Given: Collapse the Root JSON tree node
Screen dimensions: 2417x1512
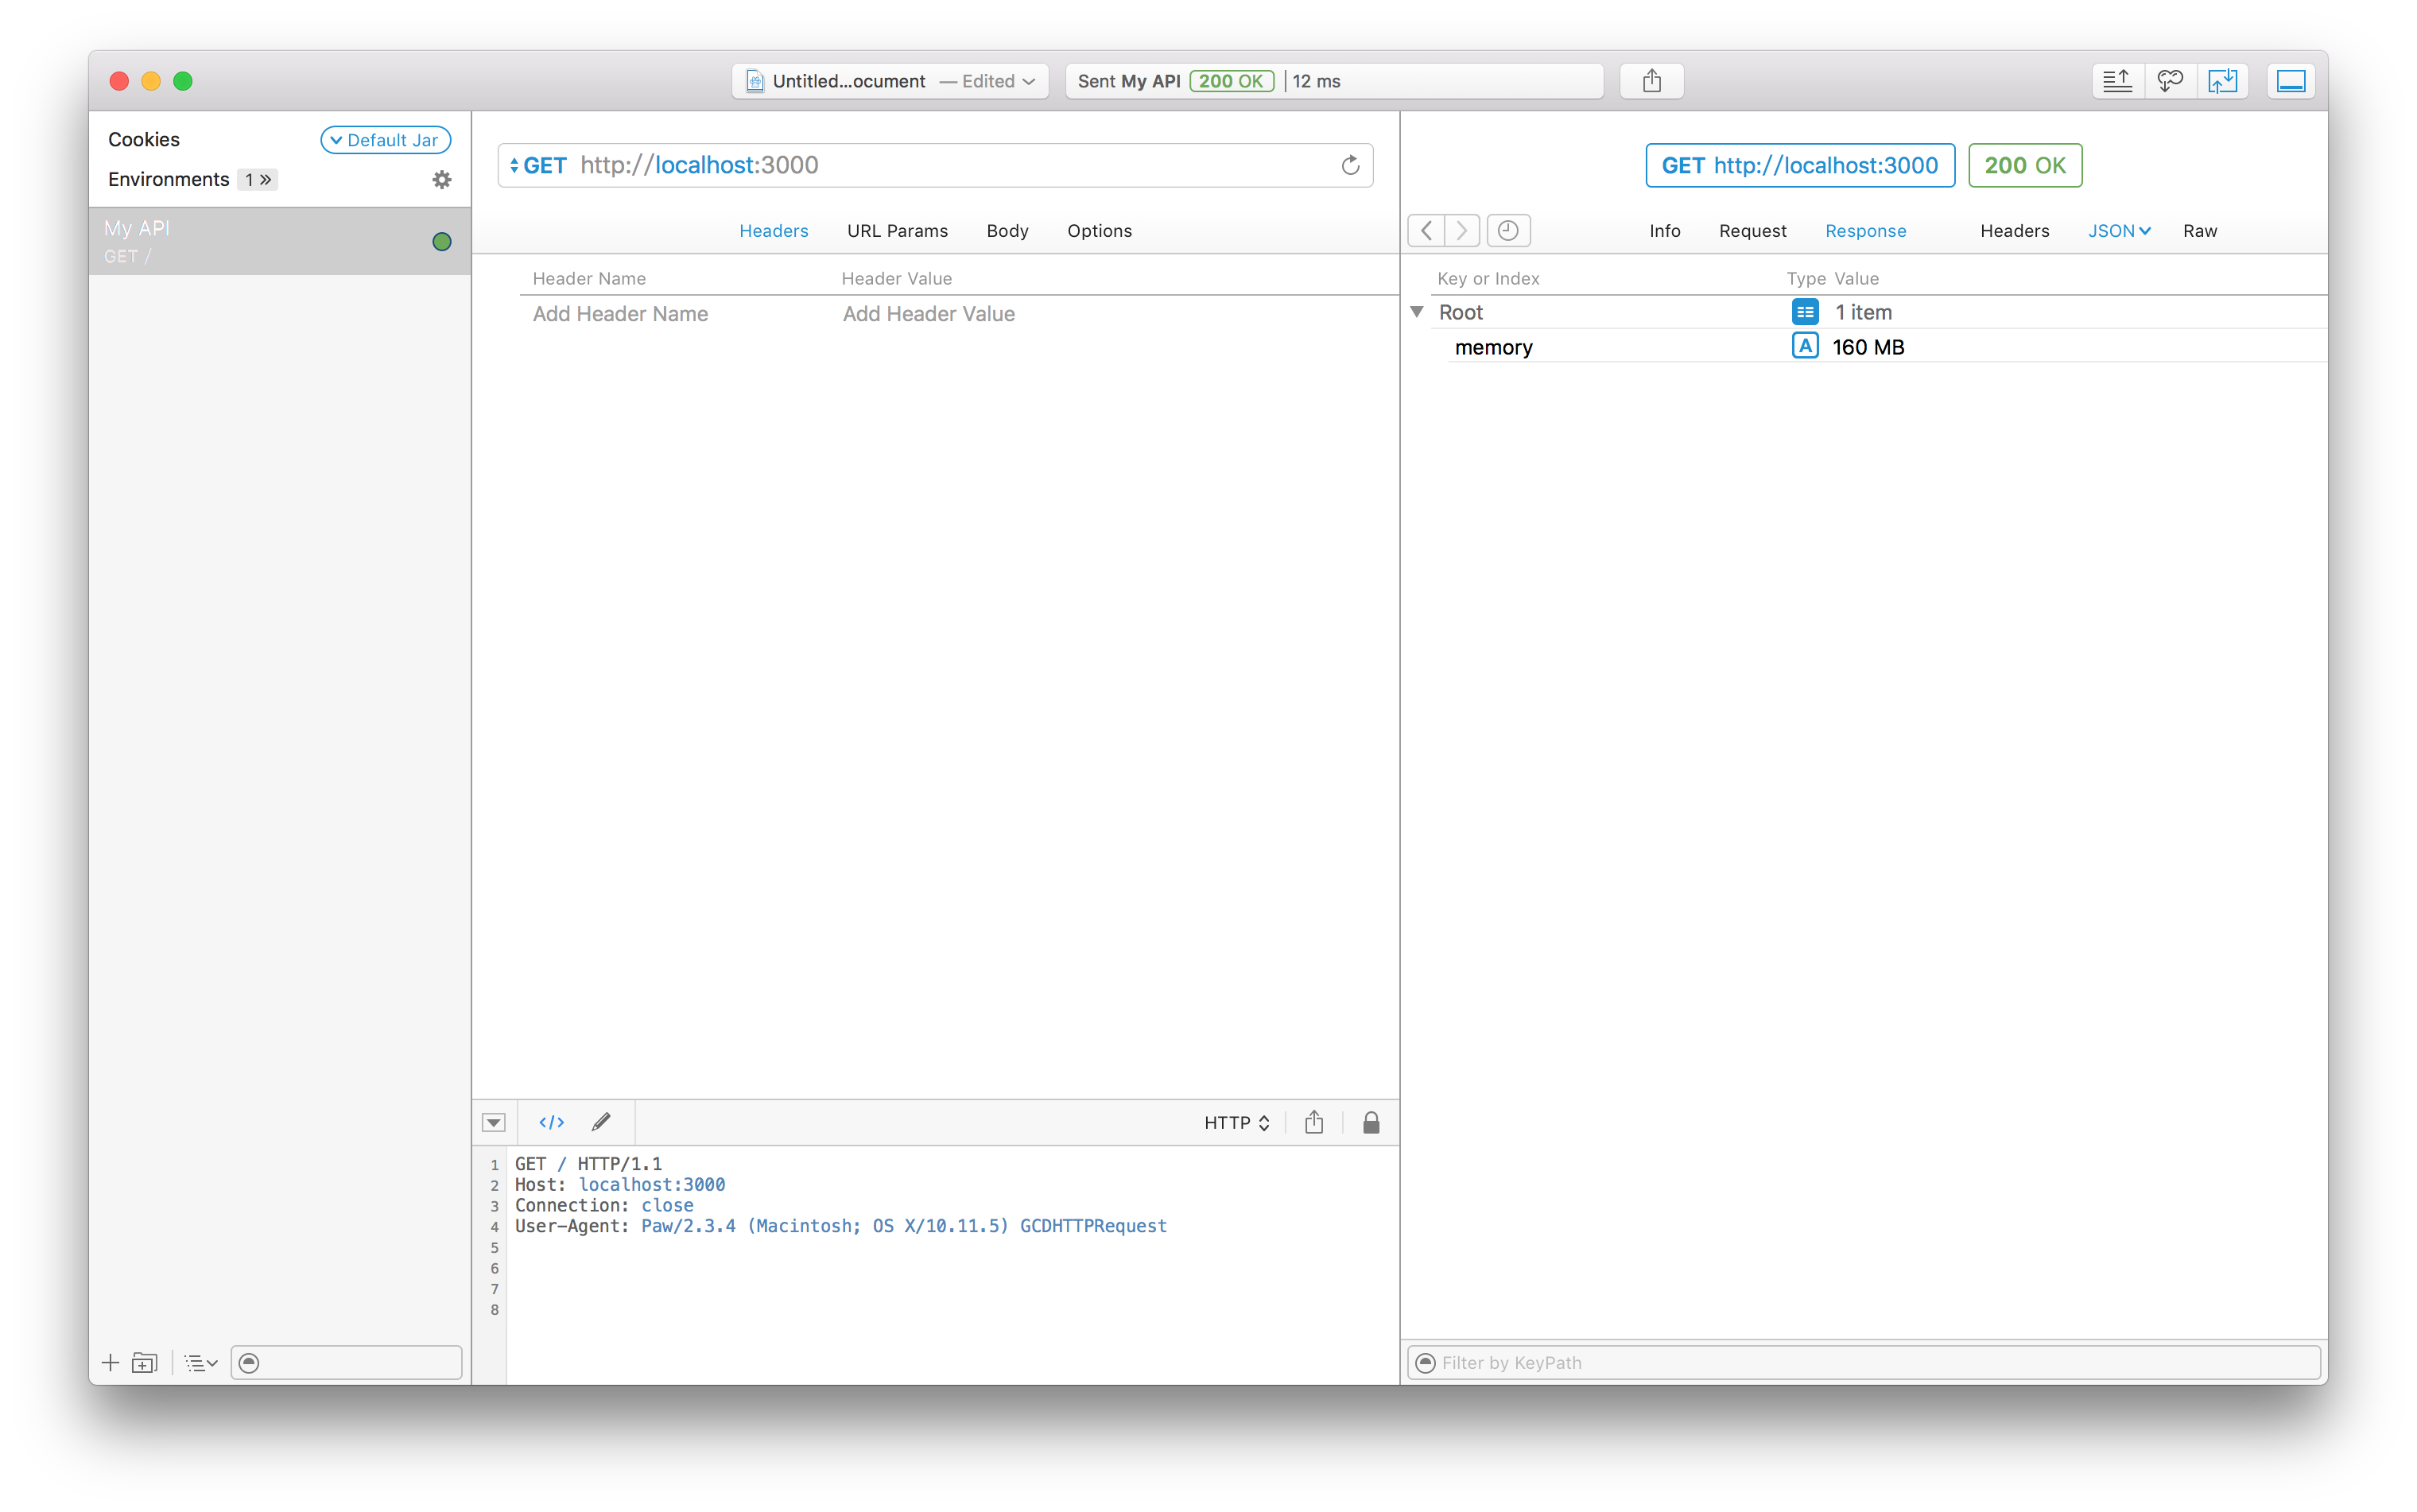Looking at the screenshot, I should pos(1417,312).
